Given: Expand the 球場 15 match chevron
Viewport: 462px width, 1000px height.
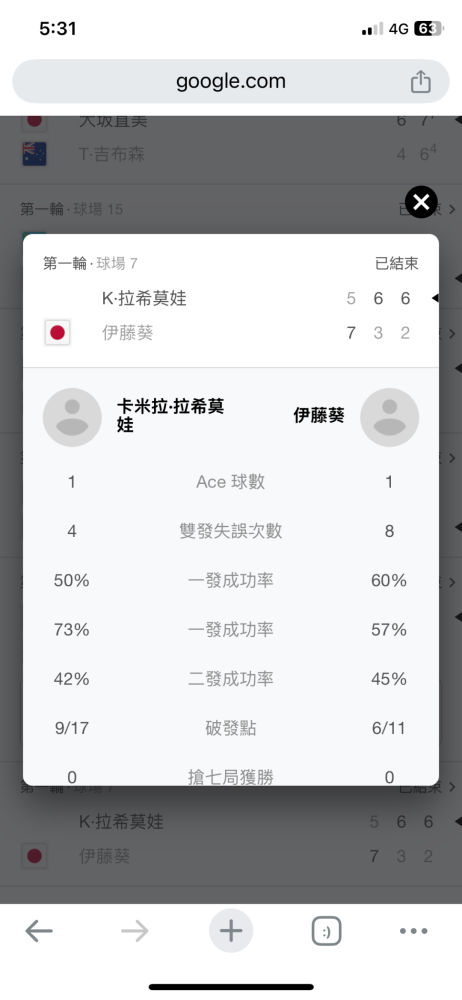Looking at the screenshot, I should 452,209.
